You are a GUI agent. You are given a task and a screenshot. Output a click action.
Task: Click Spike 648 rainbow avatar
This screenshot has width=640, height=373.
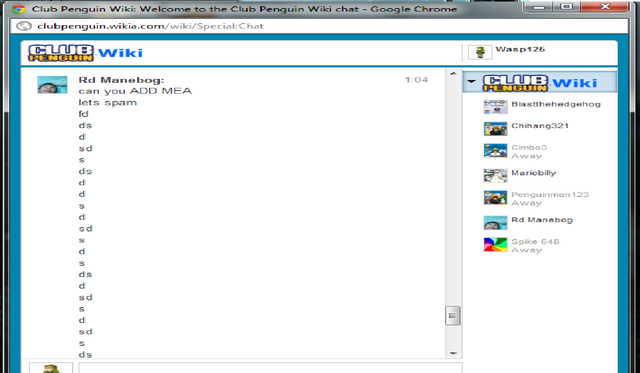495,245
